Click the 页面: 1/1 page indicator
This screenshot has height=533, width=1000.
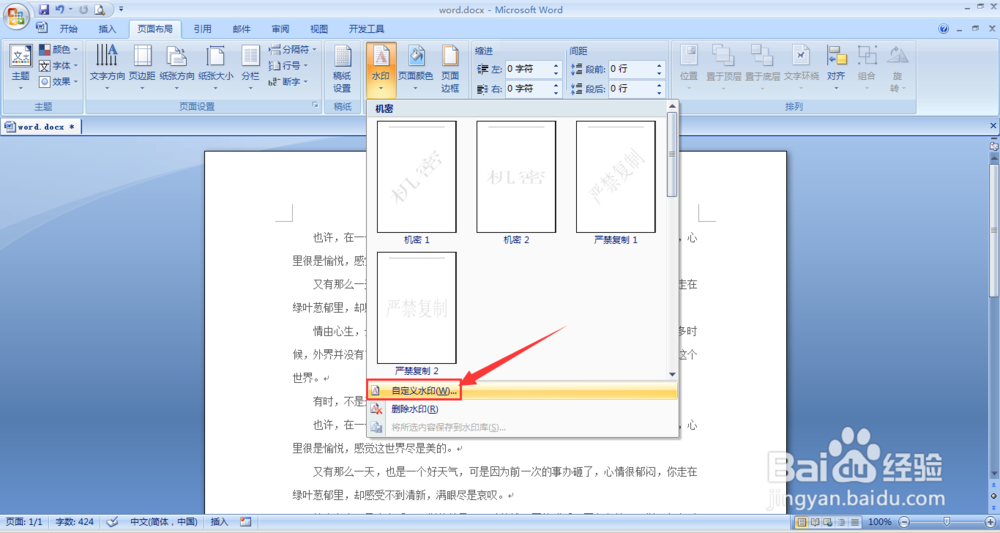click(23, 522)
